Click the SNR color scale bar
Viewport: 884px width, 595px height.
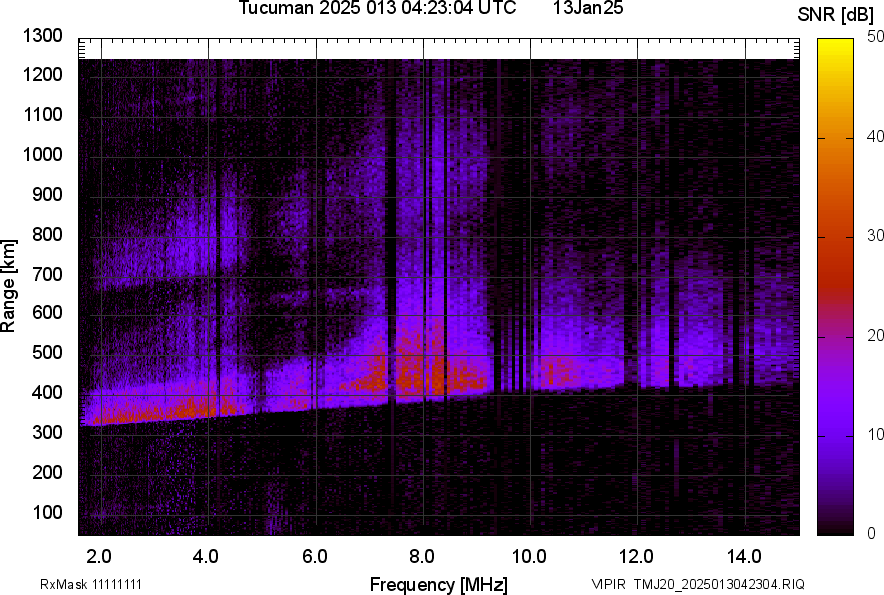click(x=835, y=287)
